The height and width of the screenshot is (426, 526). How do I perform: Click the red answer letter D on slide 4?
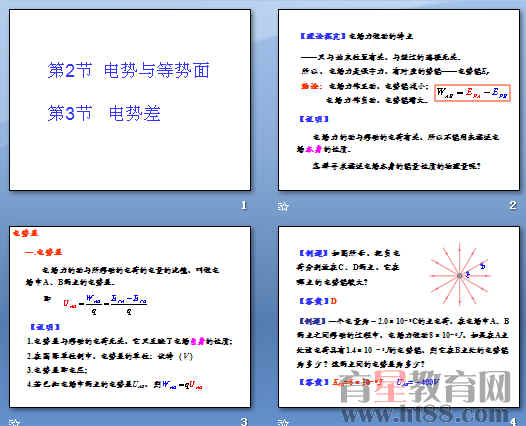333,301
